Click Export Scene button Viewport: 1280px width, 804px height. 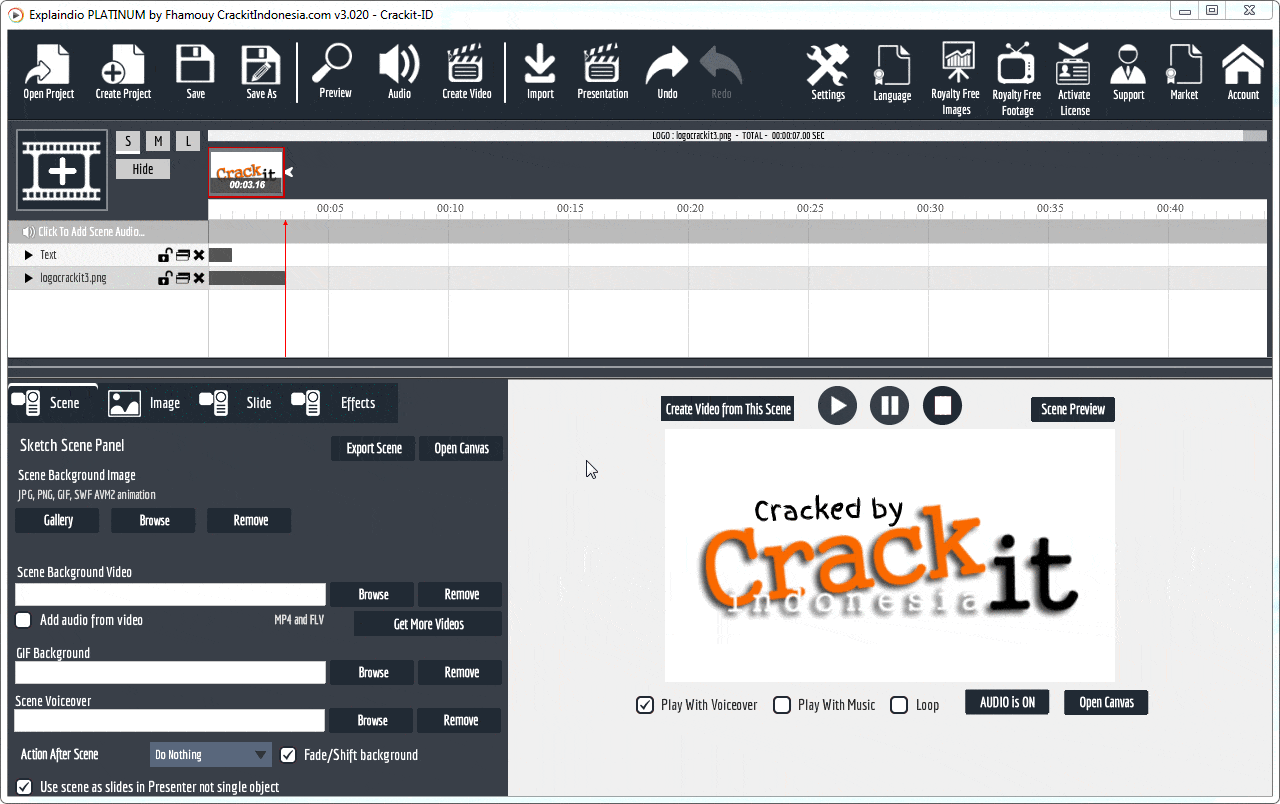tap(374, 448)
